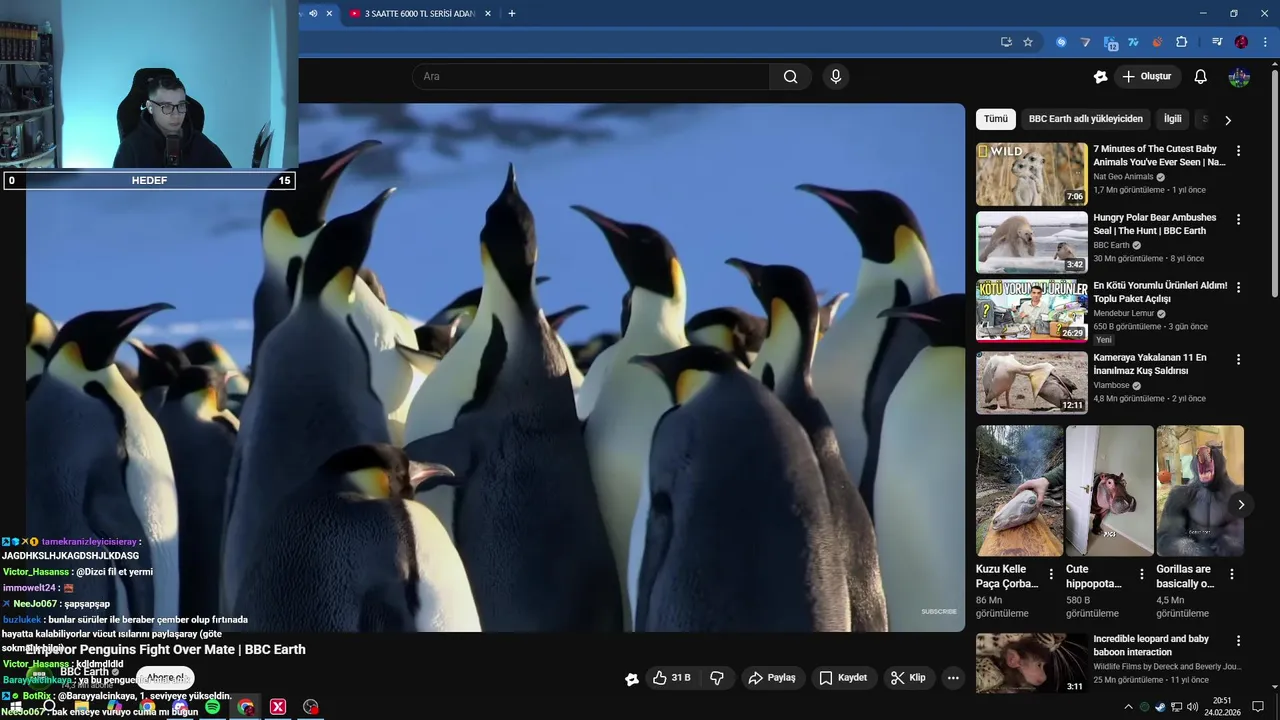Open options for 'En Kötü Yorumlu Ürünleri Aldım'
Image resolution: width=1280 pixels, height=720 pixels.
tap(1238, 287)
